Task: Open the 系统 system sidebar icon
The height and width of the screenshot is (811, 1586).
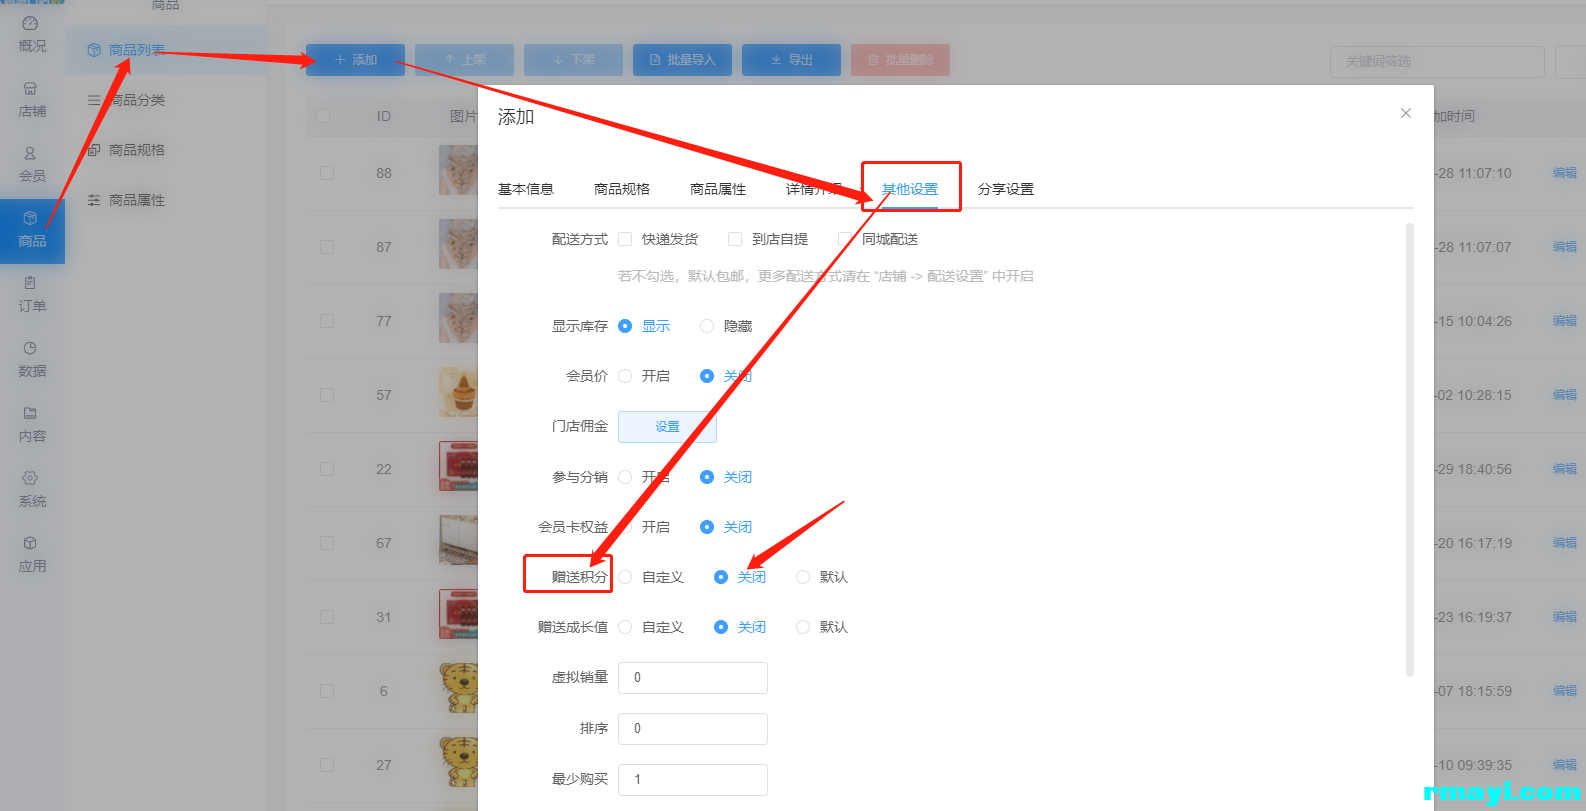Action: 32,490
